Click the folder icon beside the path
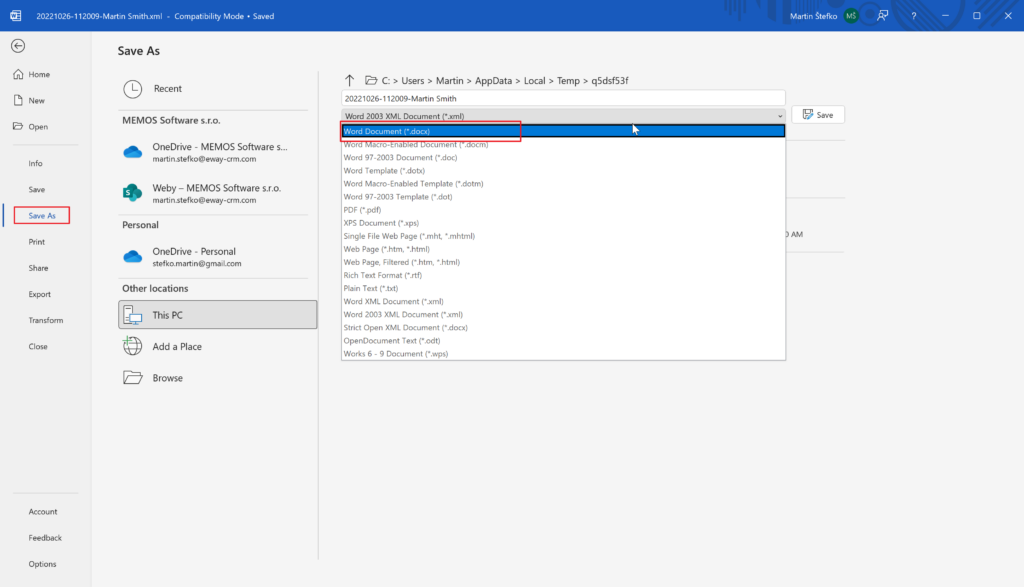The width and height of the screenshot is (1024, 587). click(371, 80)
